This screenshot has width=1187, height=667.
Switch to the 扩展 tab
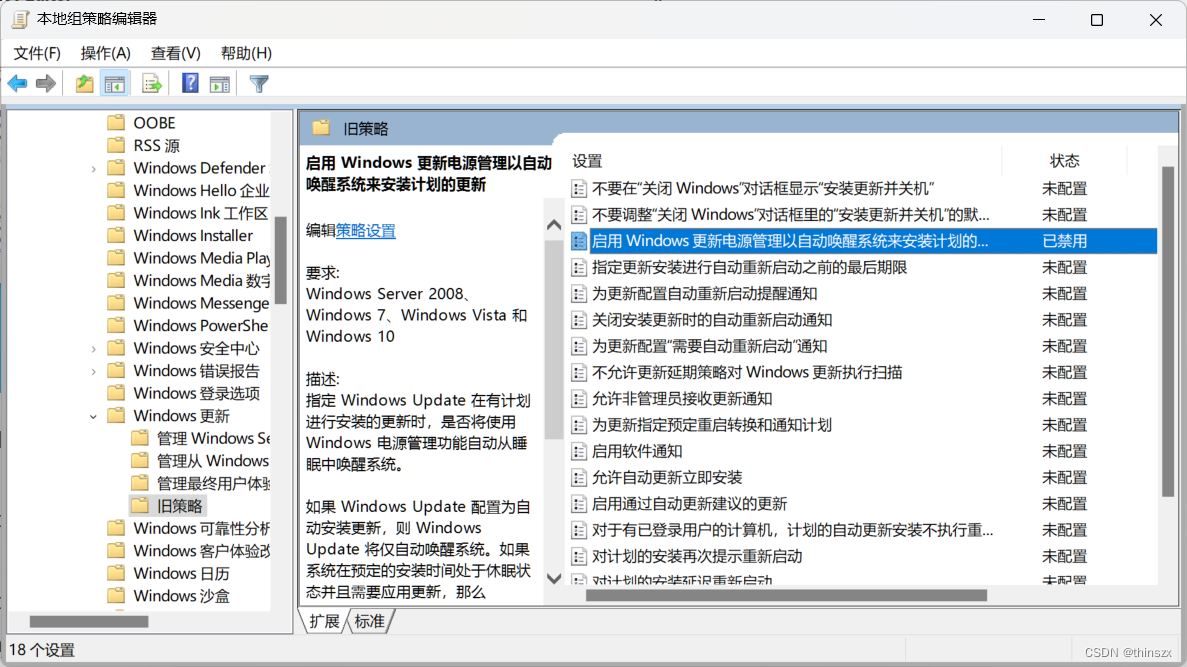[x=324, y=621]
